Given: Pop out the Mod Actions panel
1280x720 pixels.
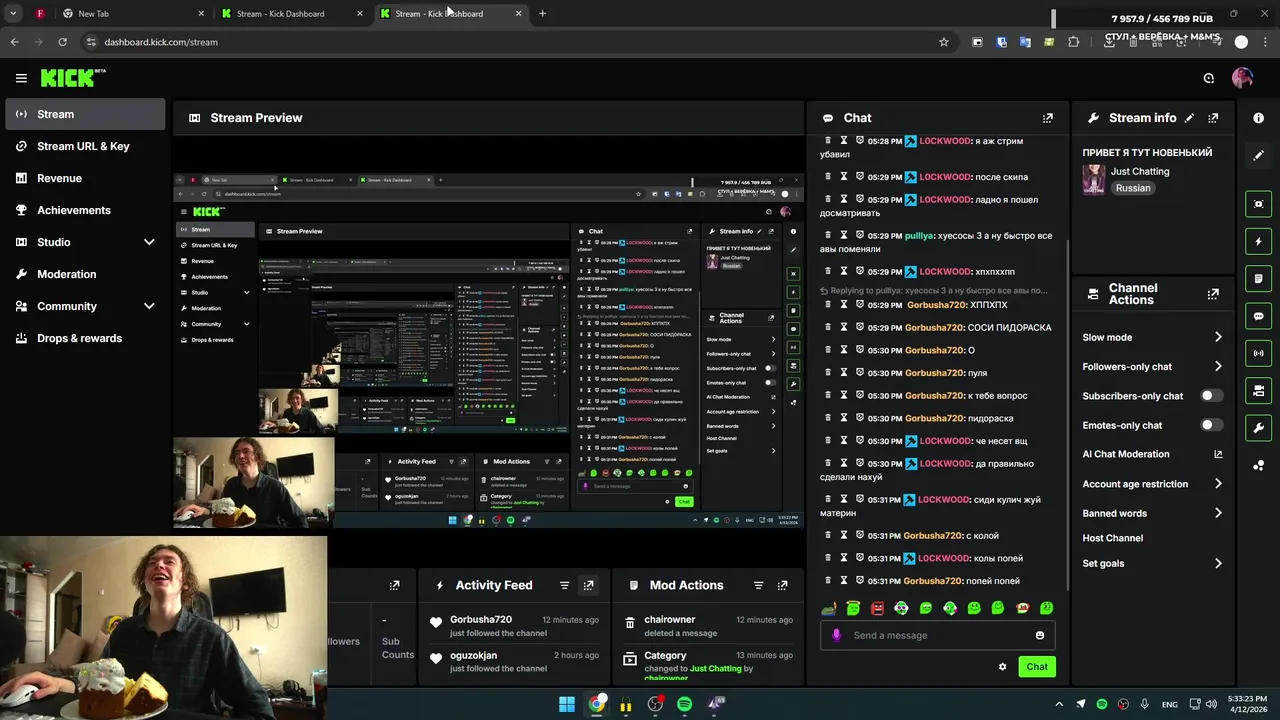Looking at the screenshot, I should pos(782,585).
